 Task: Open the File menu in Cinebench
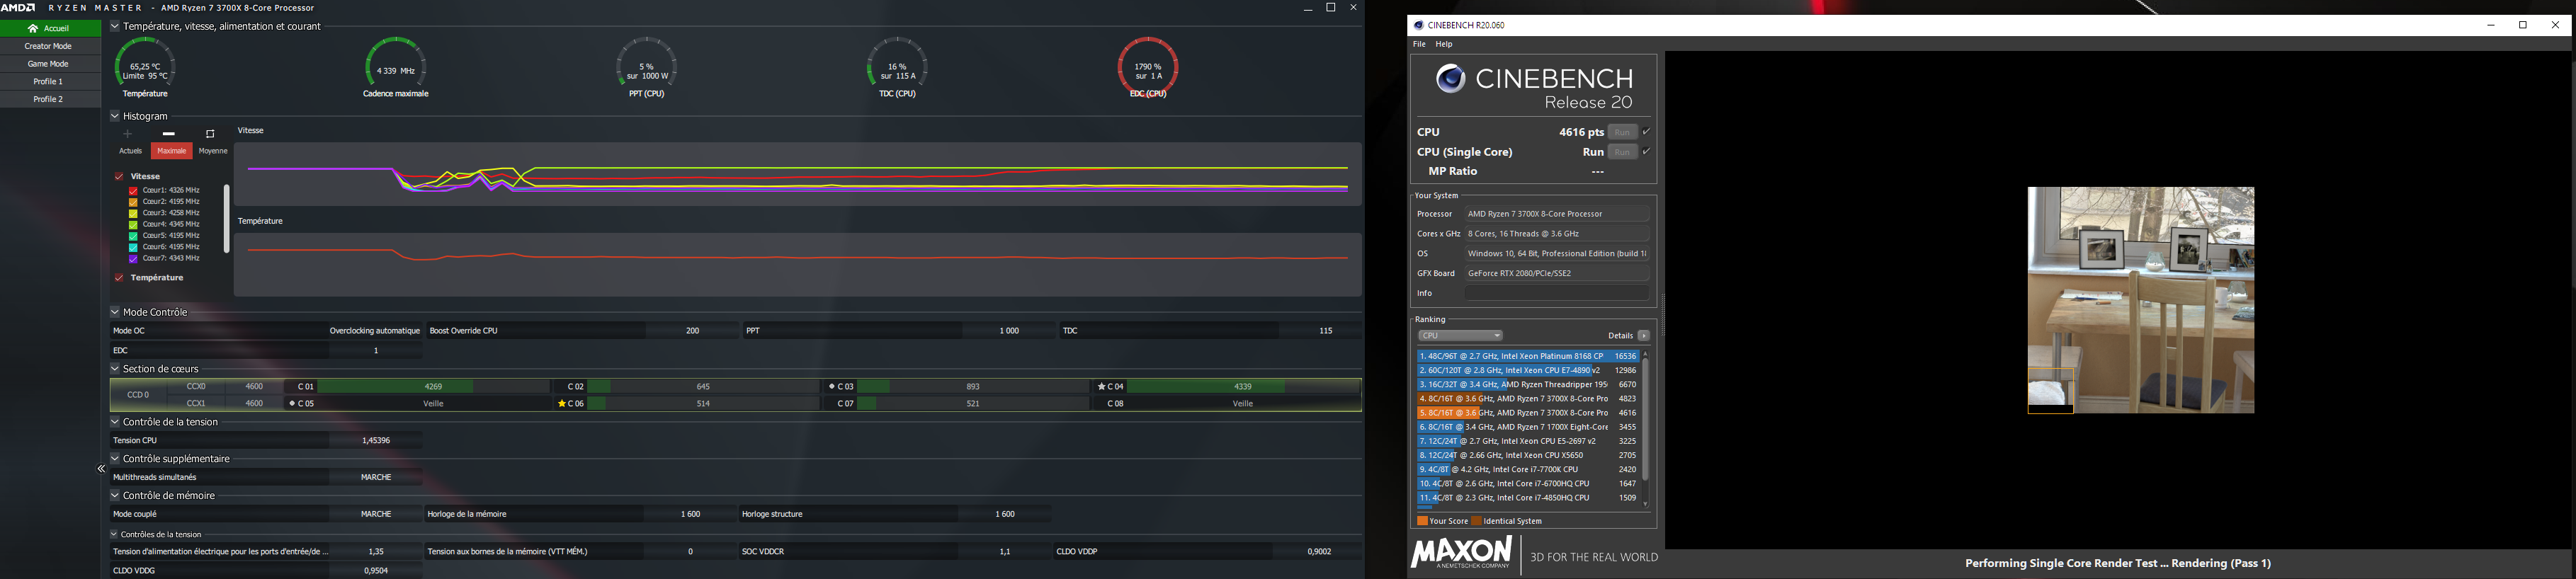[x=1419, y=45]
